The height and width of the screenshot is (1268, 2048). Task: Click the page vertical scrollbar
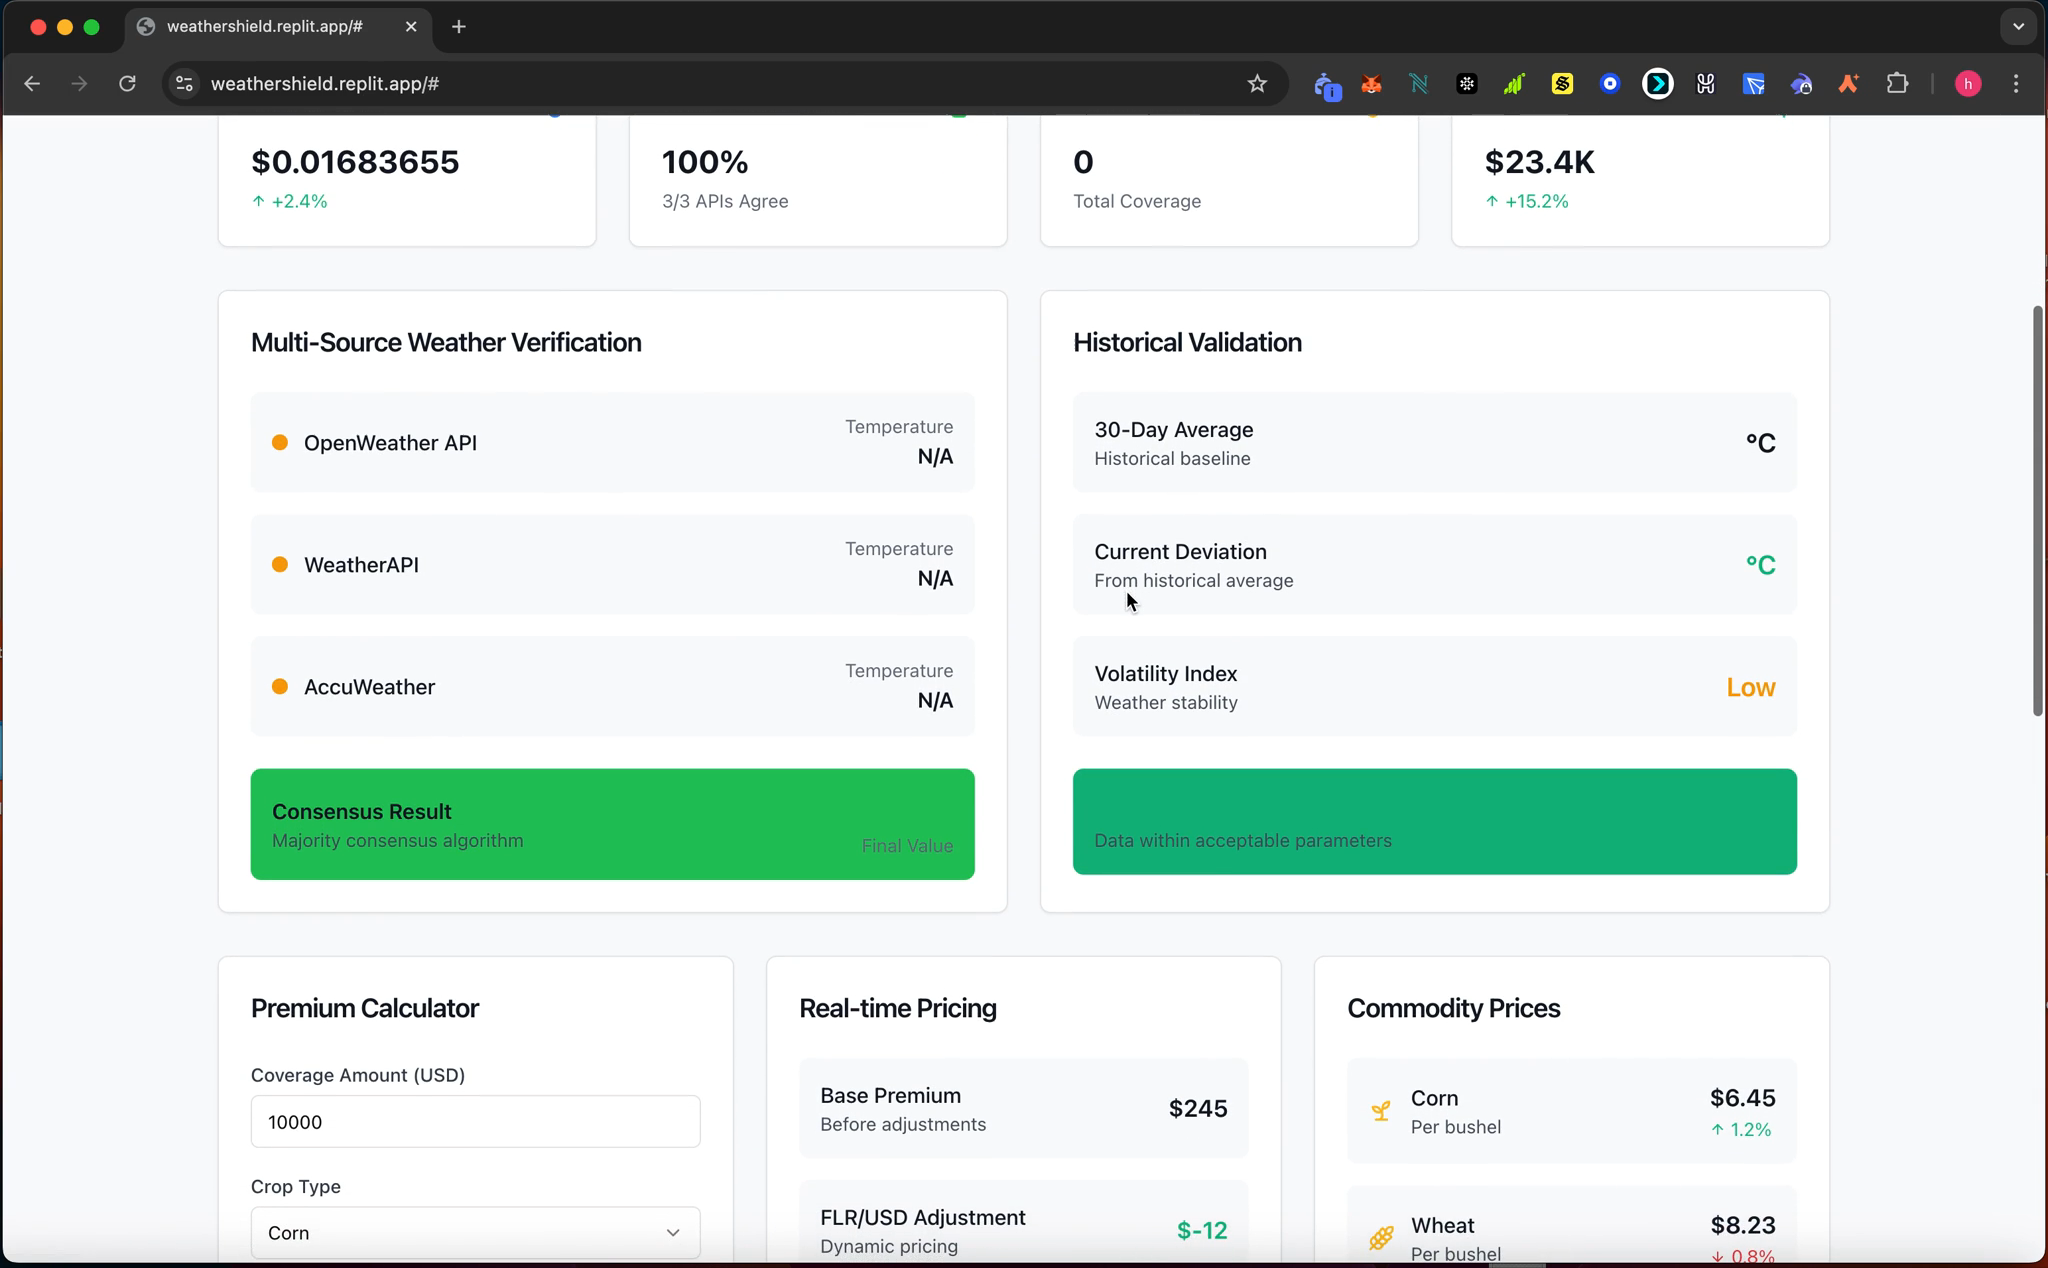click(x=2037, y=510)
